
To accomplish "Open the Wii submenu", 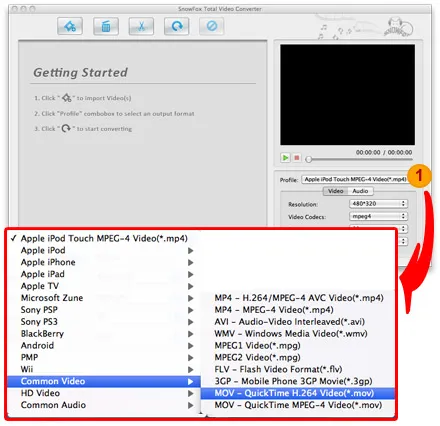I will tap(103, 369).
